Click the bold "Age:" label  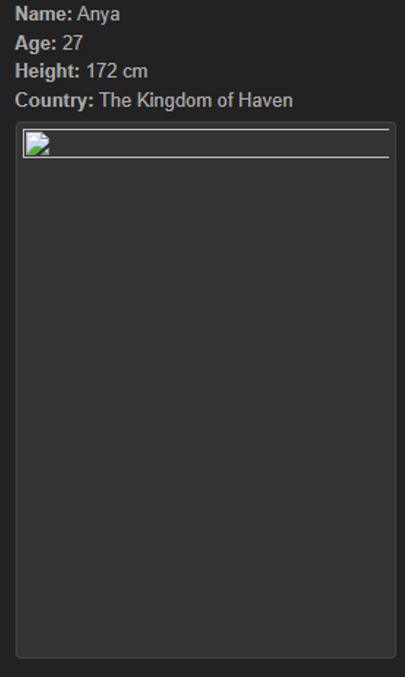[36, 43]
